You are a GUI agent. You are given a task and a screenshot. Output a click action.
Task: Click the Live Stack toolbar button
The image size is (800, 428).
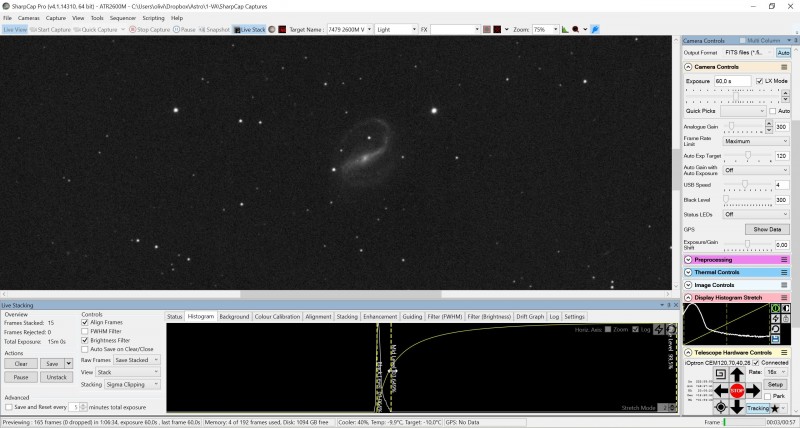click(249, 30)
